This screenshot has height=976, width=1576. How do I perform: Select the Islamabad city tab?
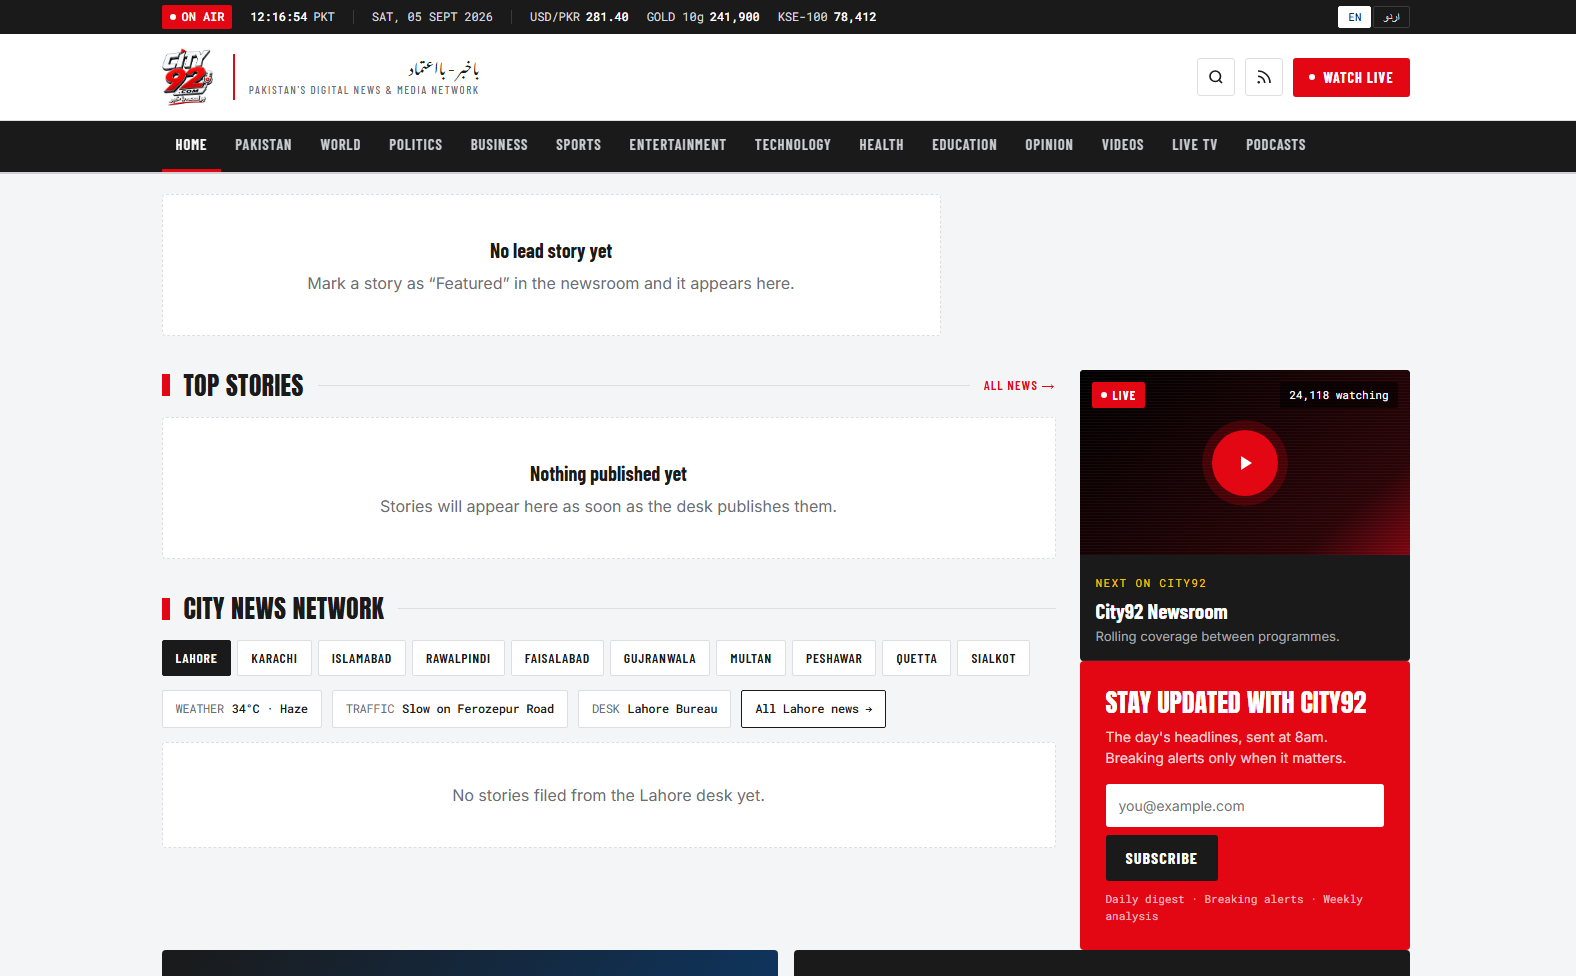click(361, 658)
